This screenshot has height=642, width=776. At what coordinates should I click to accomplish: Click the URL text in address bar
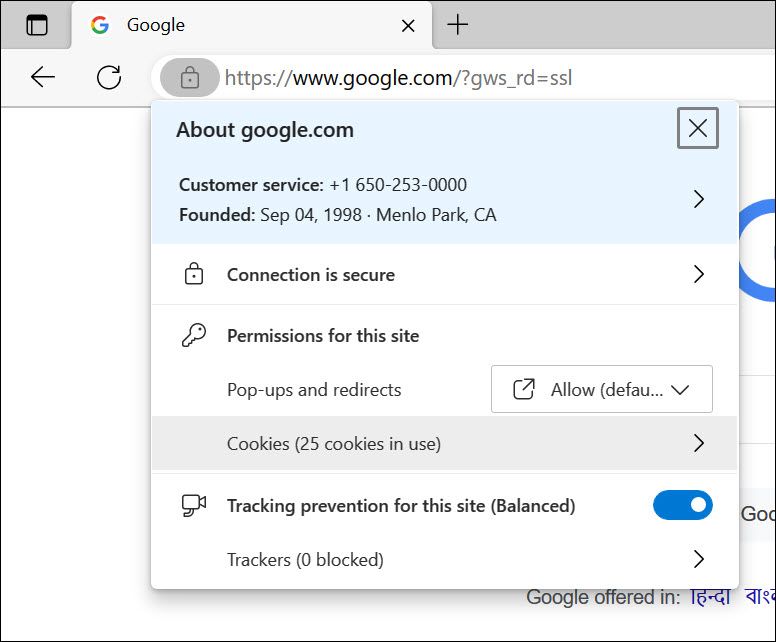400,77
